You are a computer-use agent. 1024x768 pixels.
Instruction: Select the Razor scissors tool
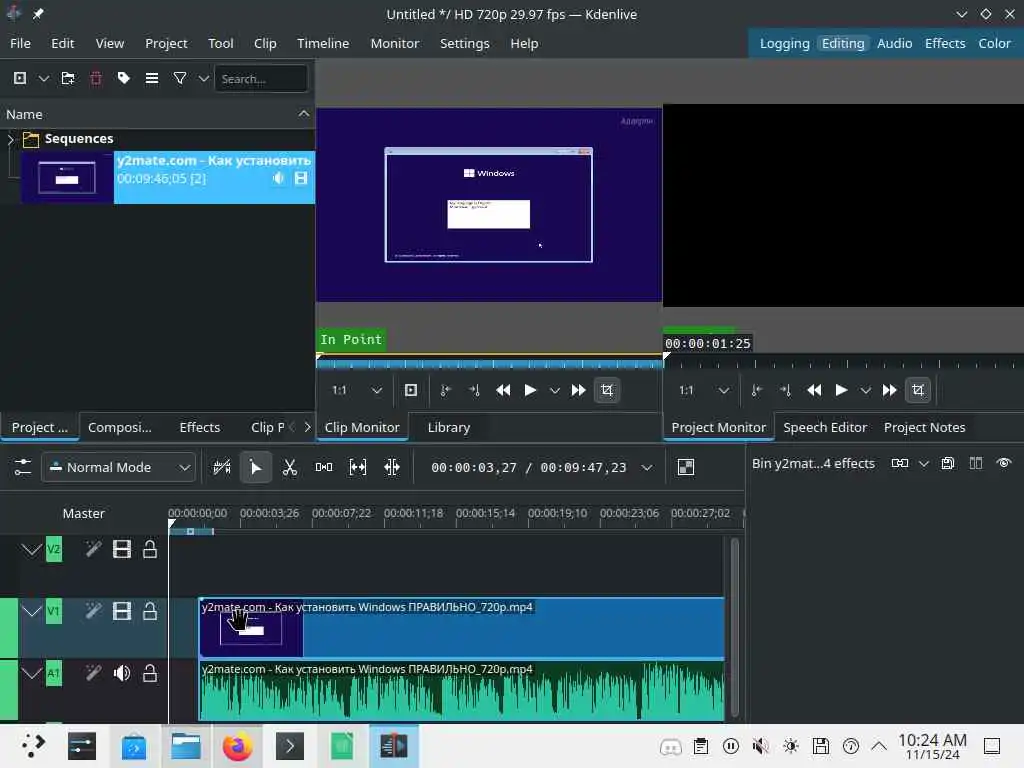[289, 467]
